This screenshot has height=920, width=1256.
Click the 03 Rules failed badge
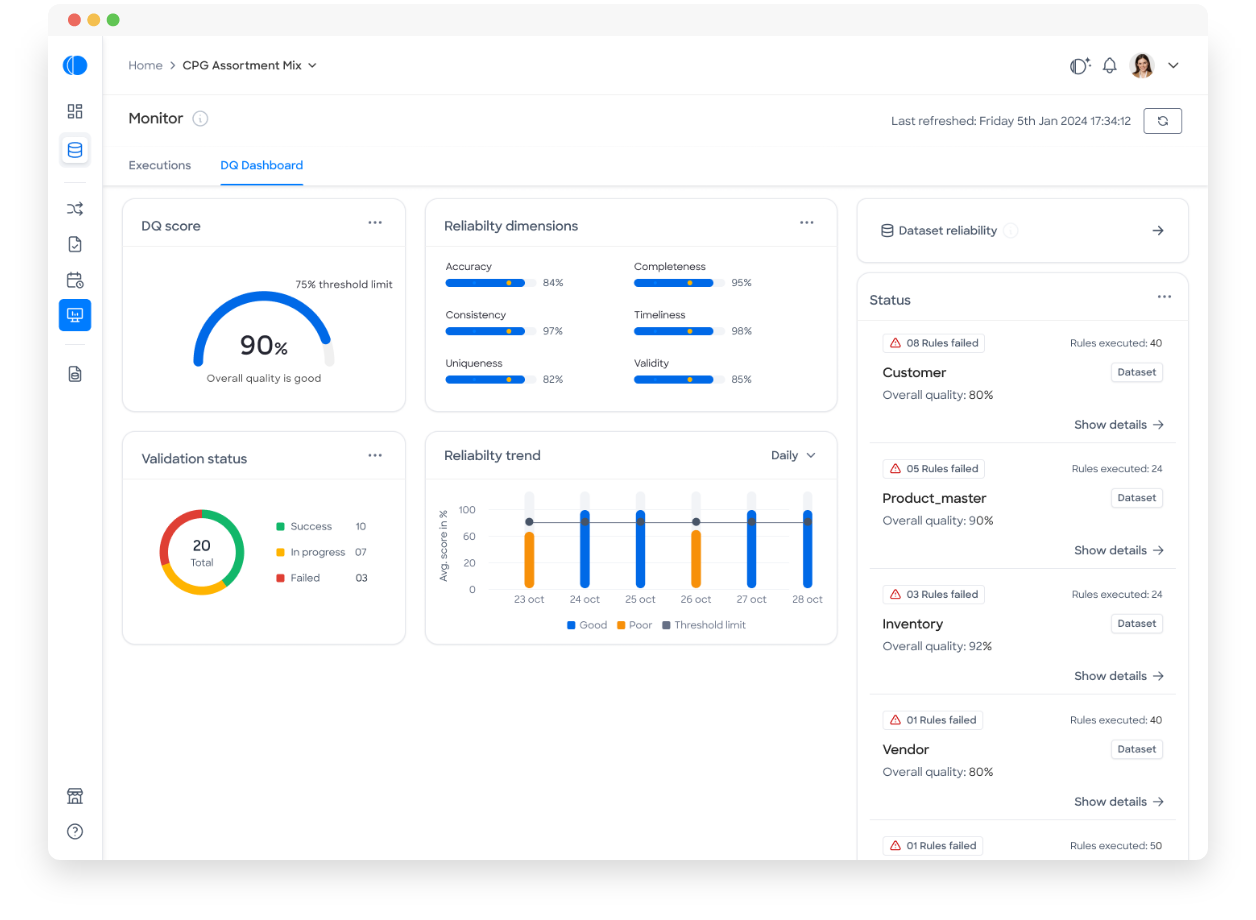click(934, 595)
